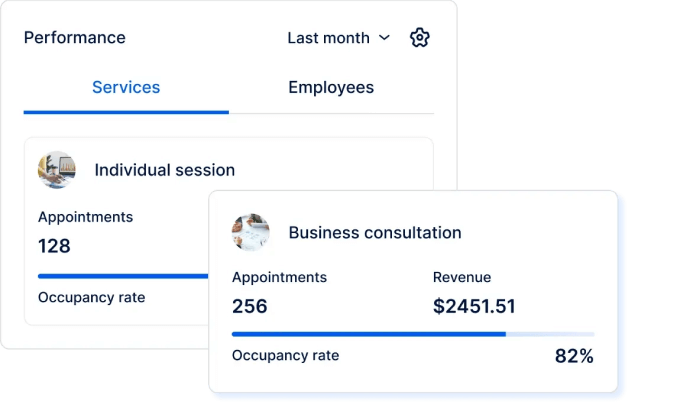Screen dimensions: 680x414
Task: Select the 256 appointments value
Action: tap(250, 306)
